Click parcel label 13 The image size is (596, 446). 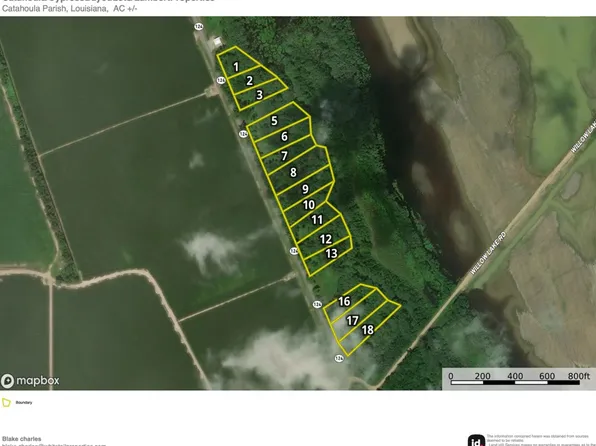[x=331, y=253]
